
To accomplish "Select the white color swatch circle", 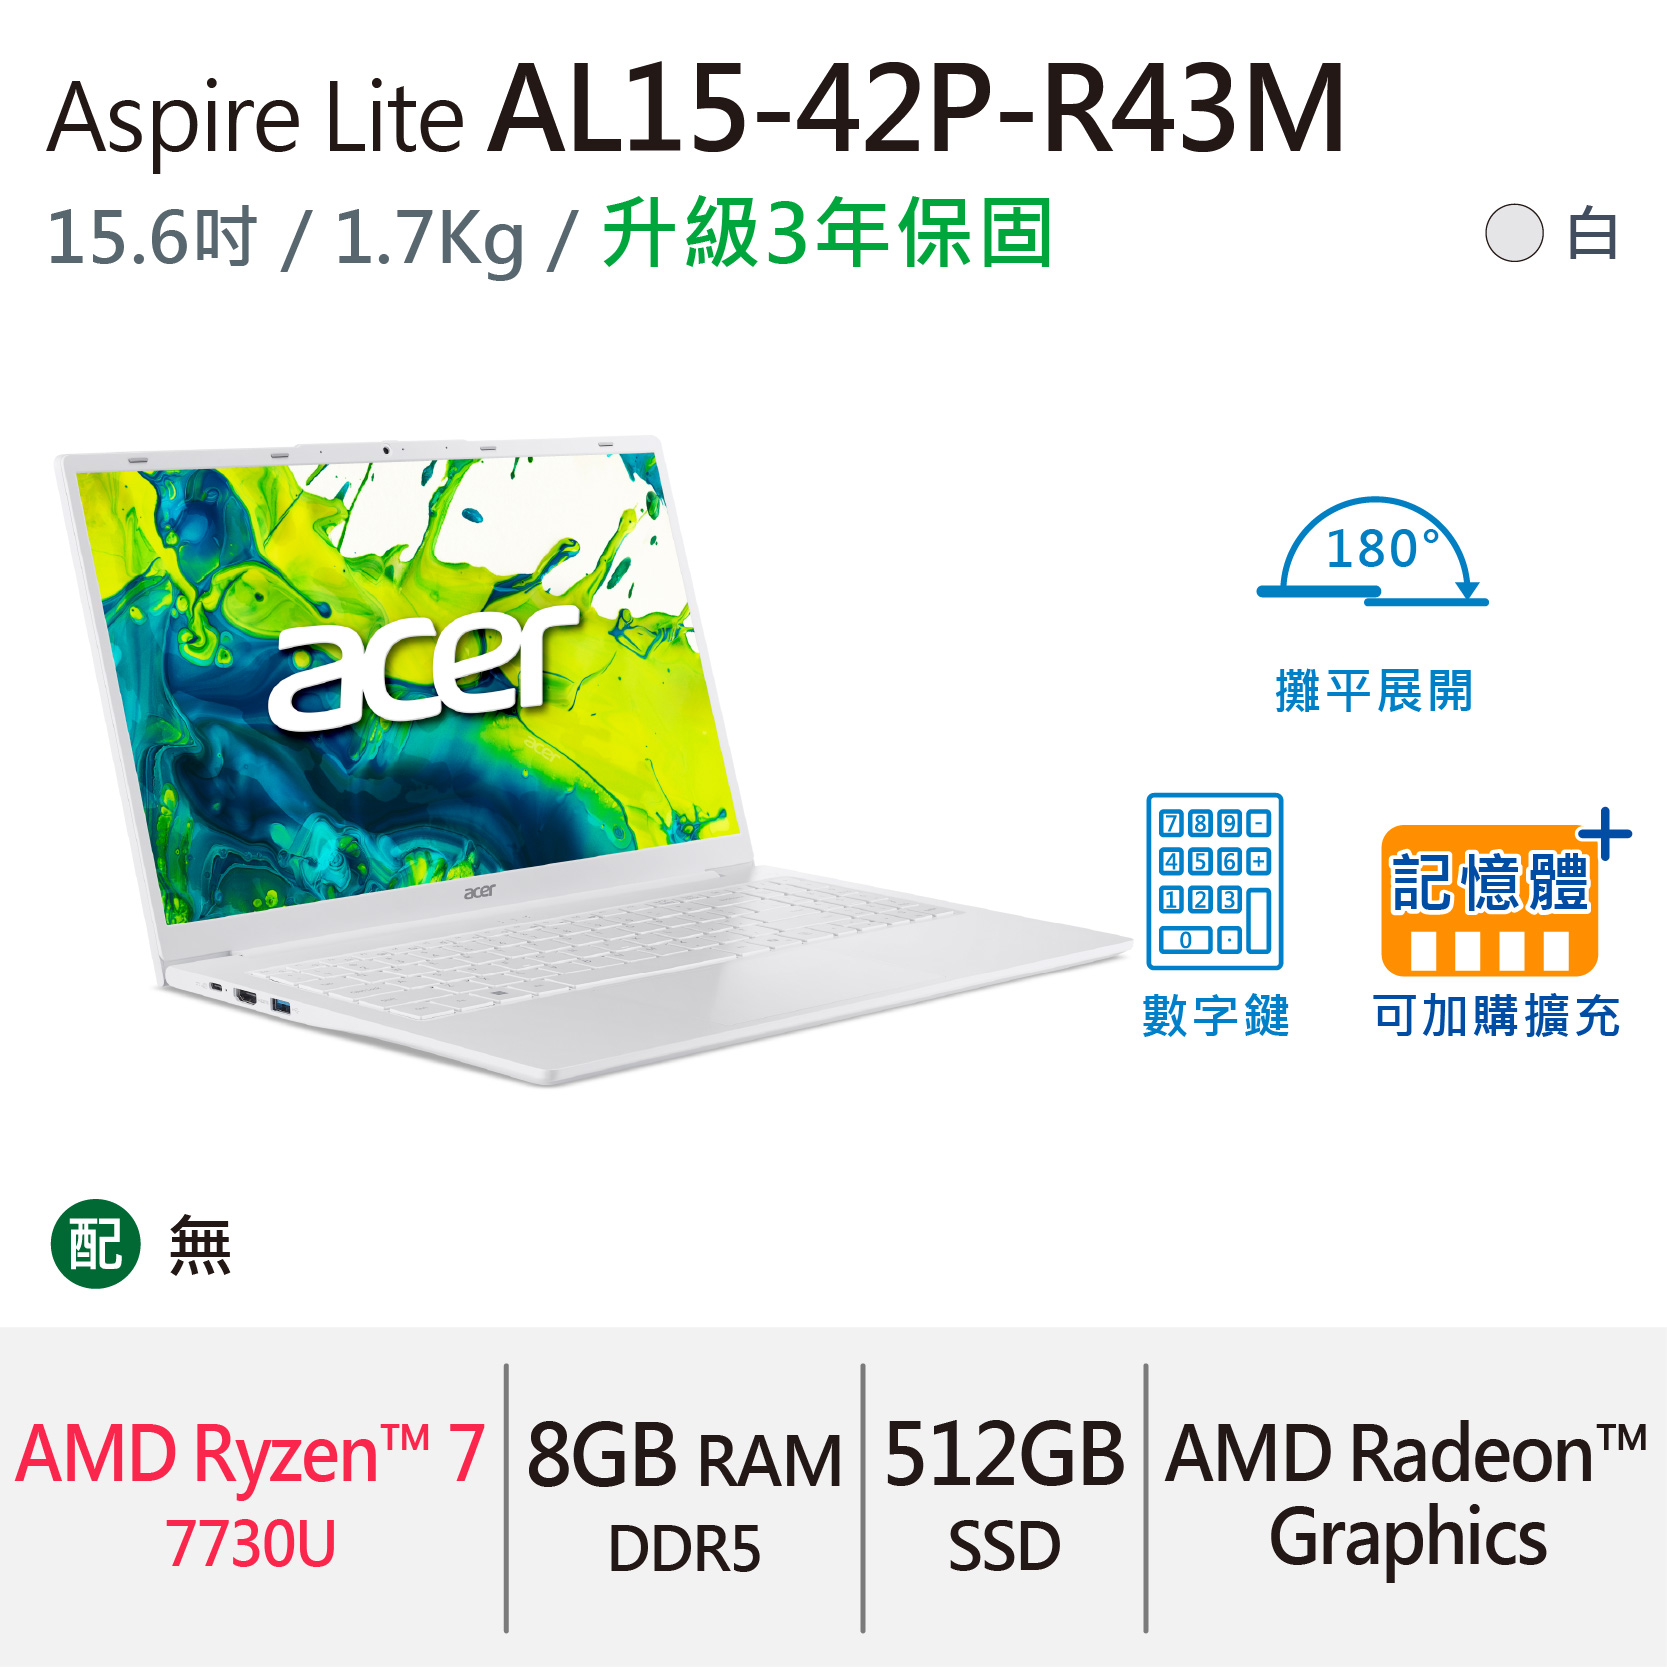I will point(1514,233).
